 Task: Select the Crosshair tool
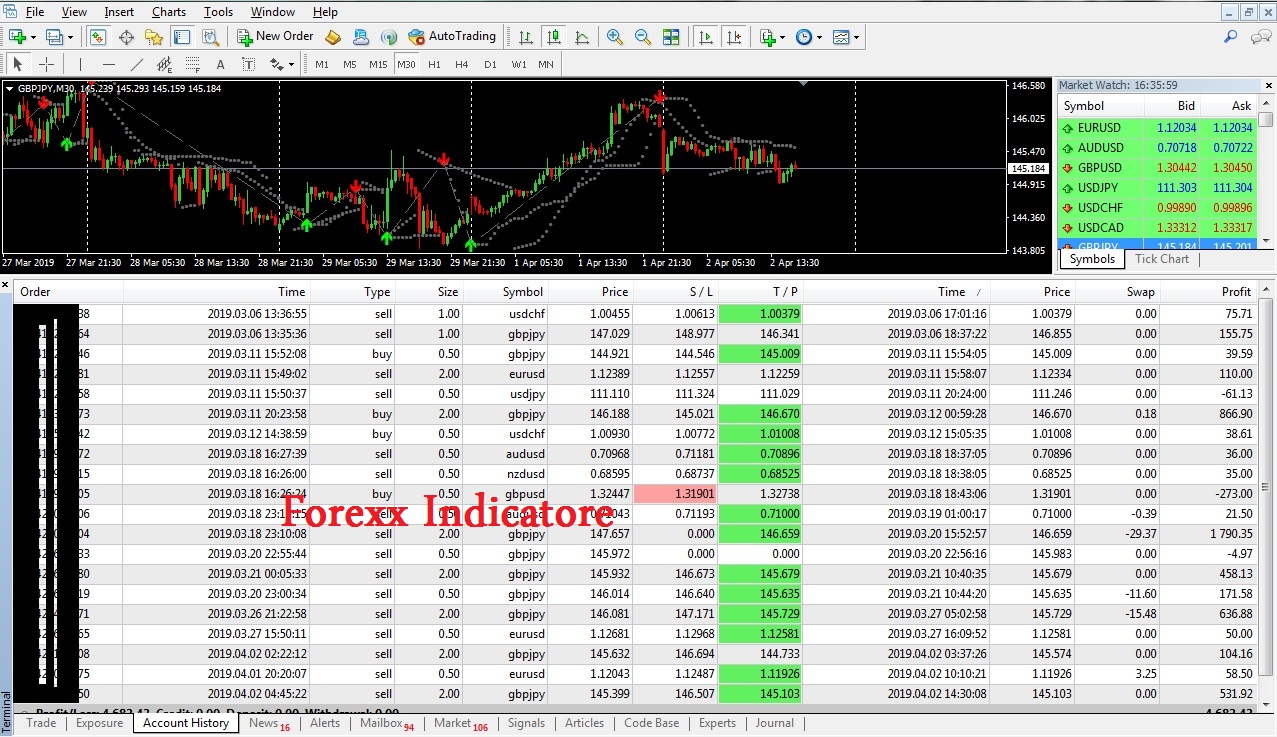pyautogui.click(x=47, y=63)
